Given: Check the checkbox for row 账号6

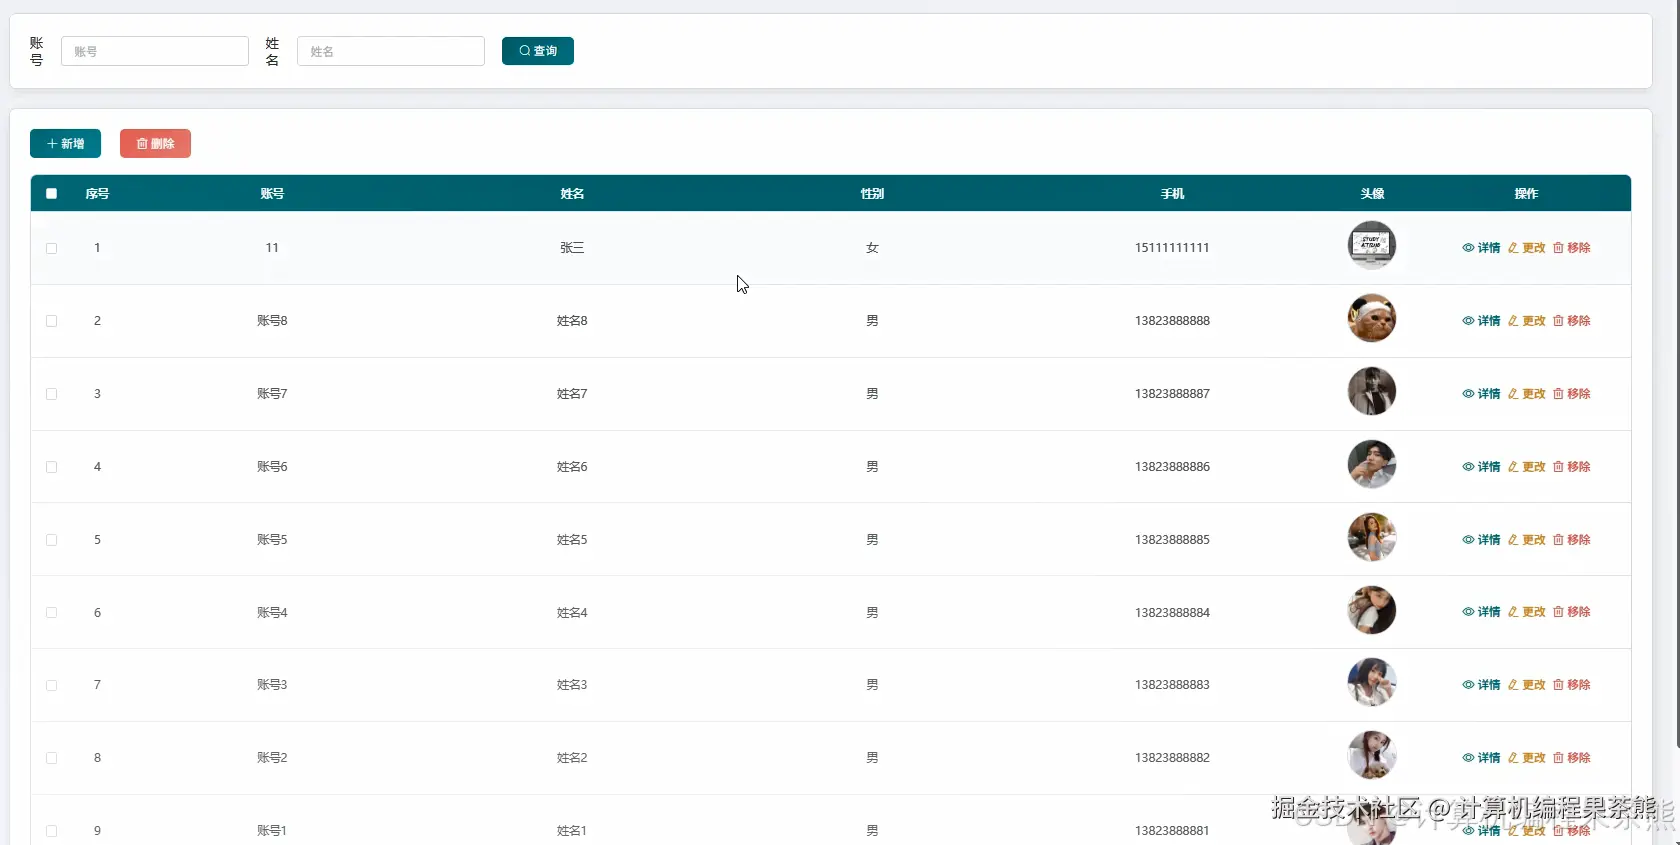Looking at the screenshot, I should (x=52, y=467).
